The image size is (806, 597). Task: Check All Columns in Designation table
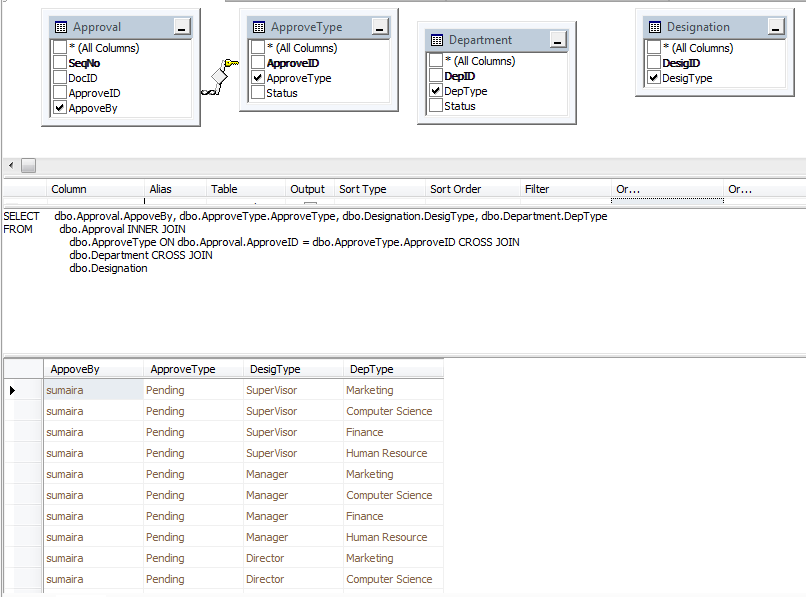654,48
